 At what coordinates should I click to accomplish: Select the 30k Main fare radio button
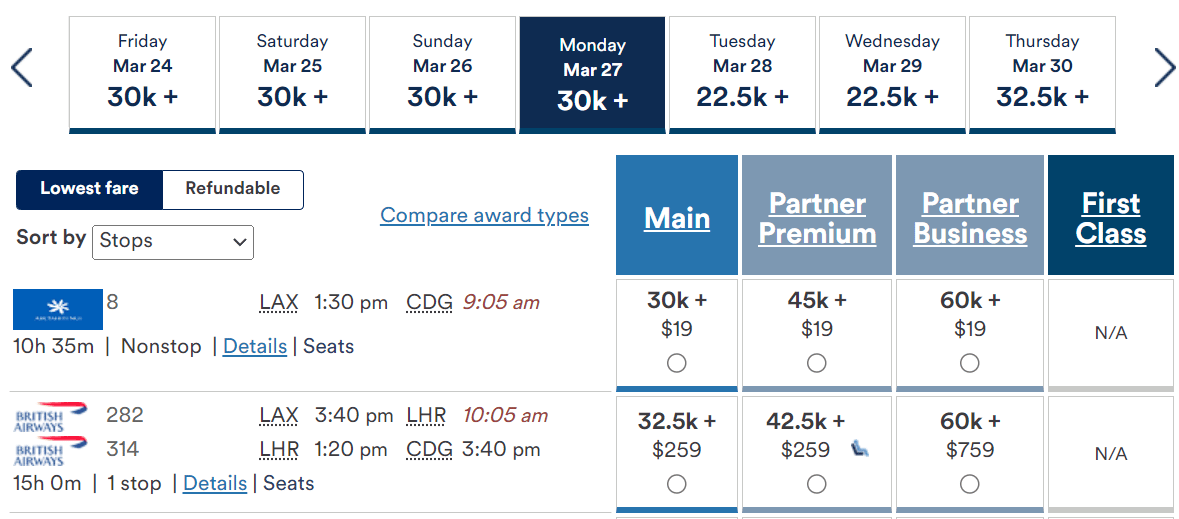point(677,363)
